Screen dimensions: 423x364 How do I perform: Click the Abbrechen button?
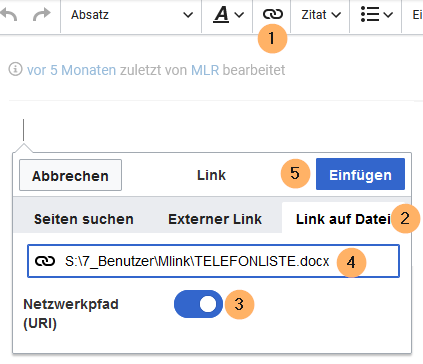pyautogui.click(x=70, y=175)
